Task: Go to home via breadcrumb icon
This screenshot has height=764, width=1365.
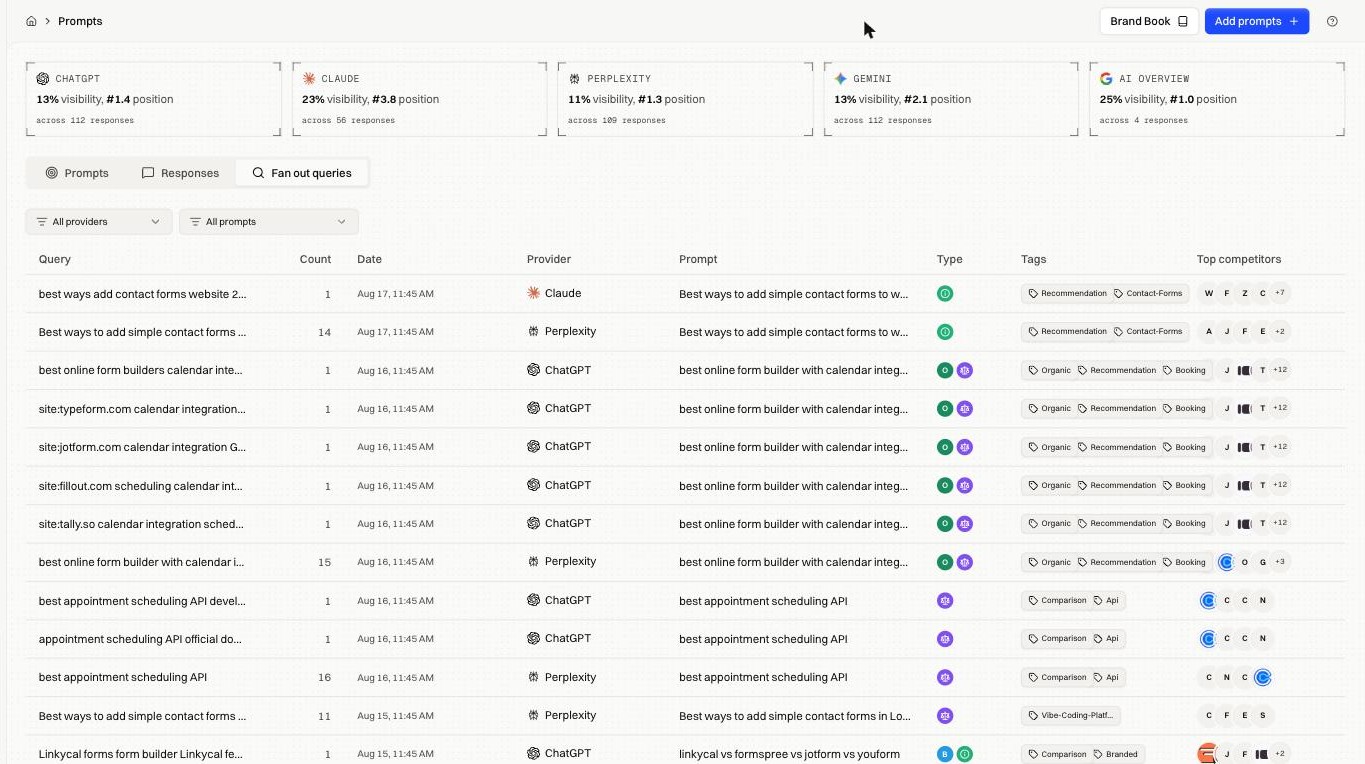Action: point(31,21)
